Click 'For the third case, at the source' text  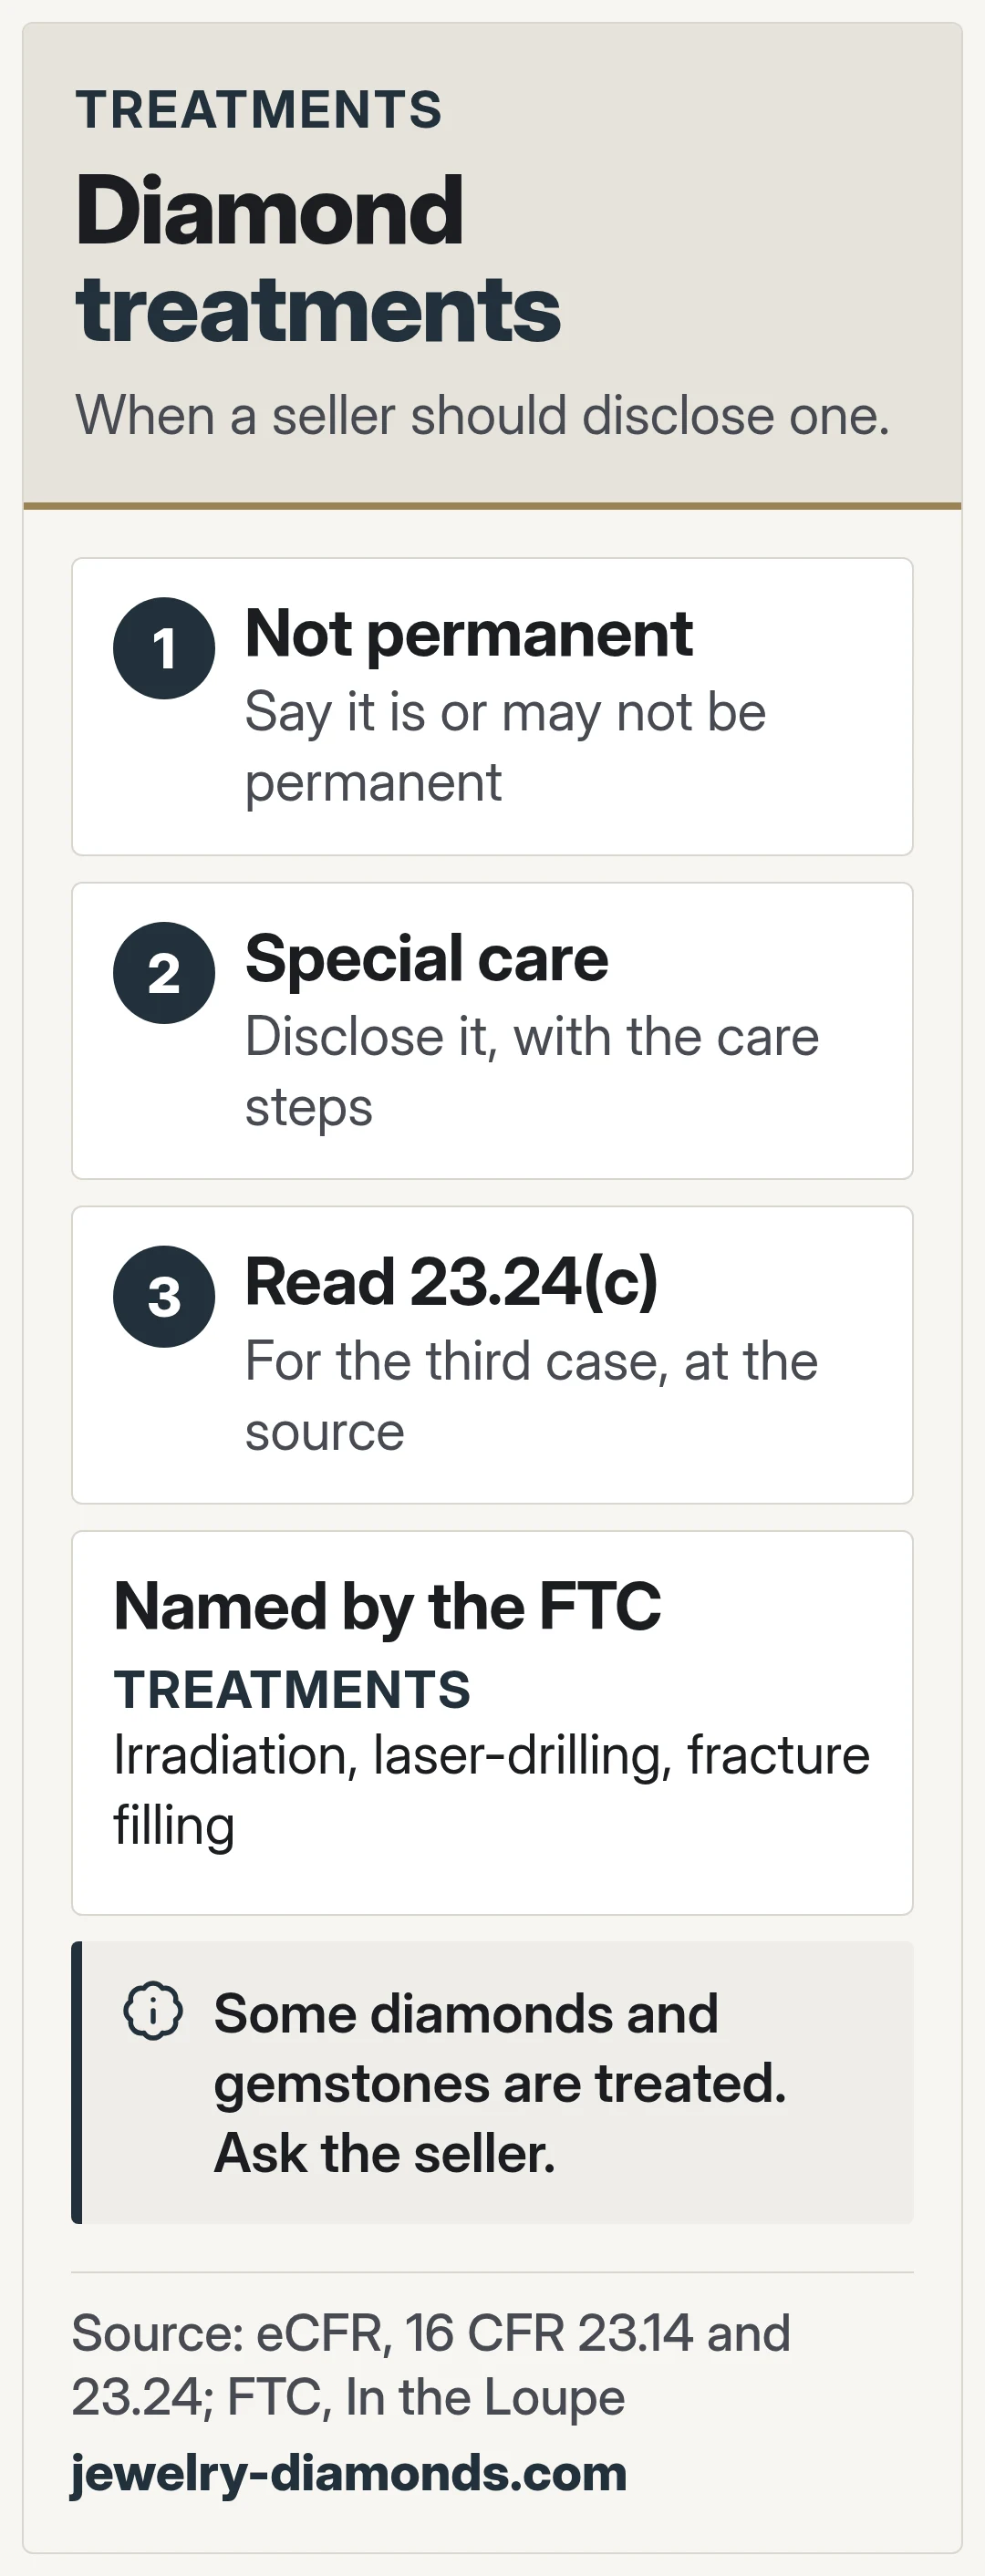click(532, 1395)
